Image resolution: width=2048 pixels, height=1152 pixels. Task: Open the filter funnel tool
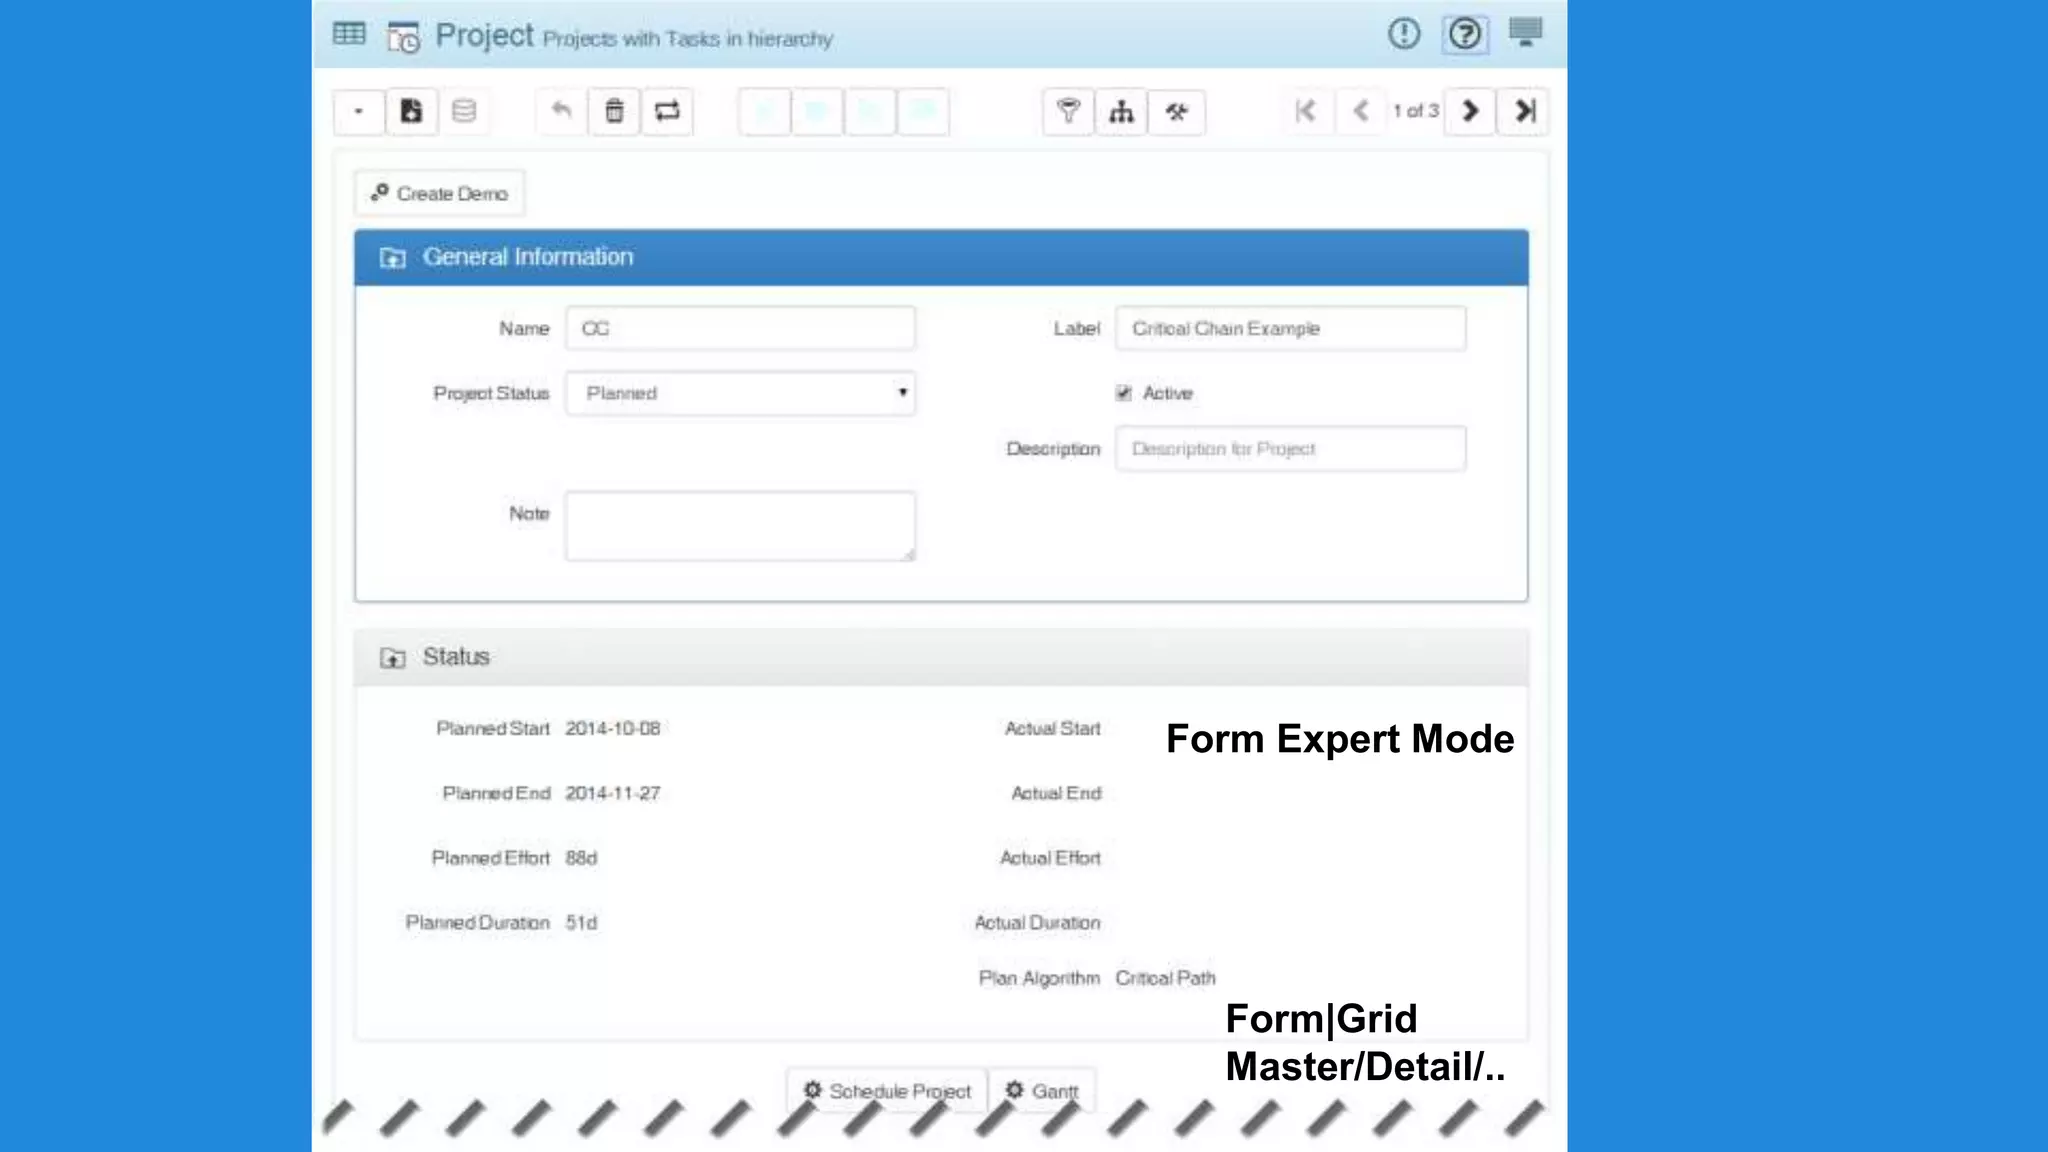pyautogui.click(x=1068, y=111)
